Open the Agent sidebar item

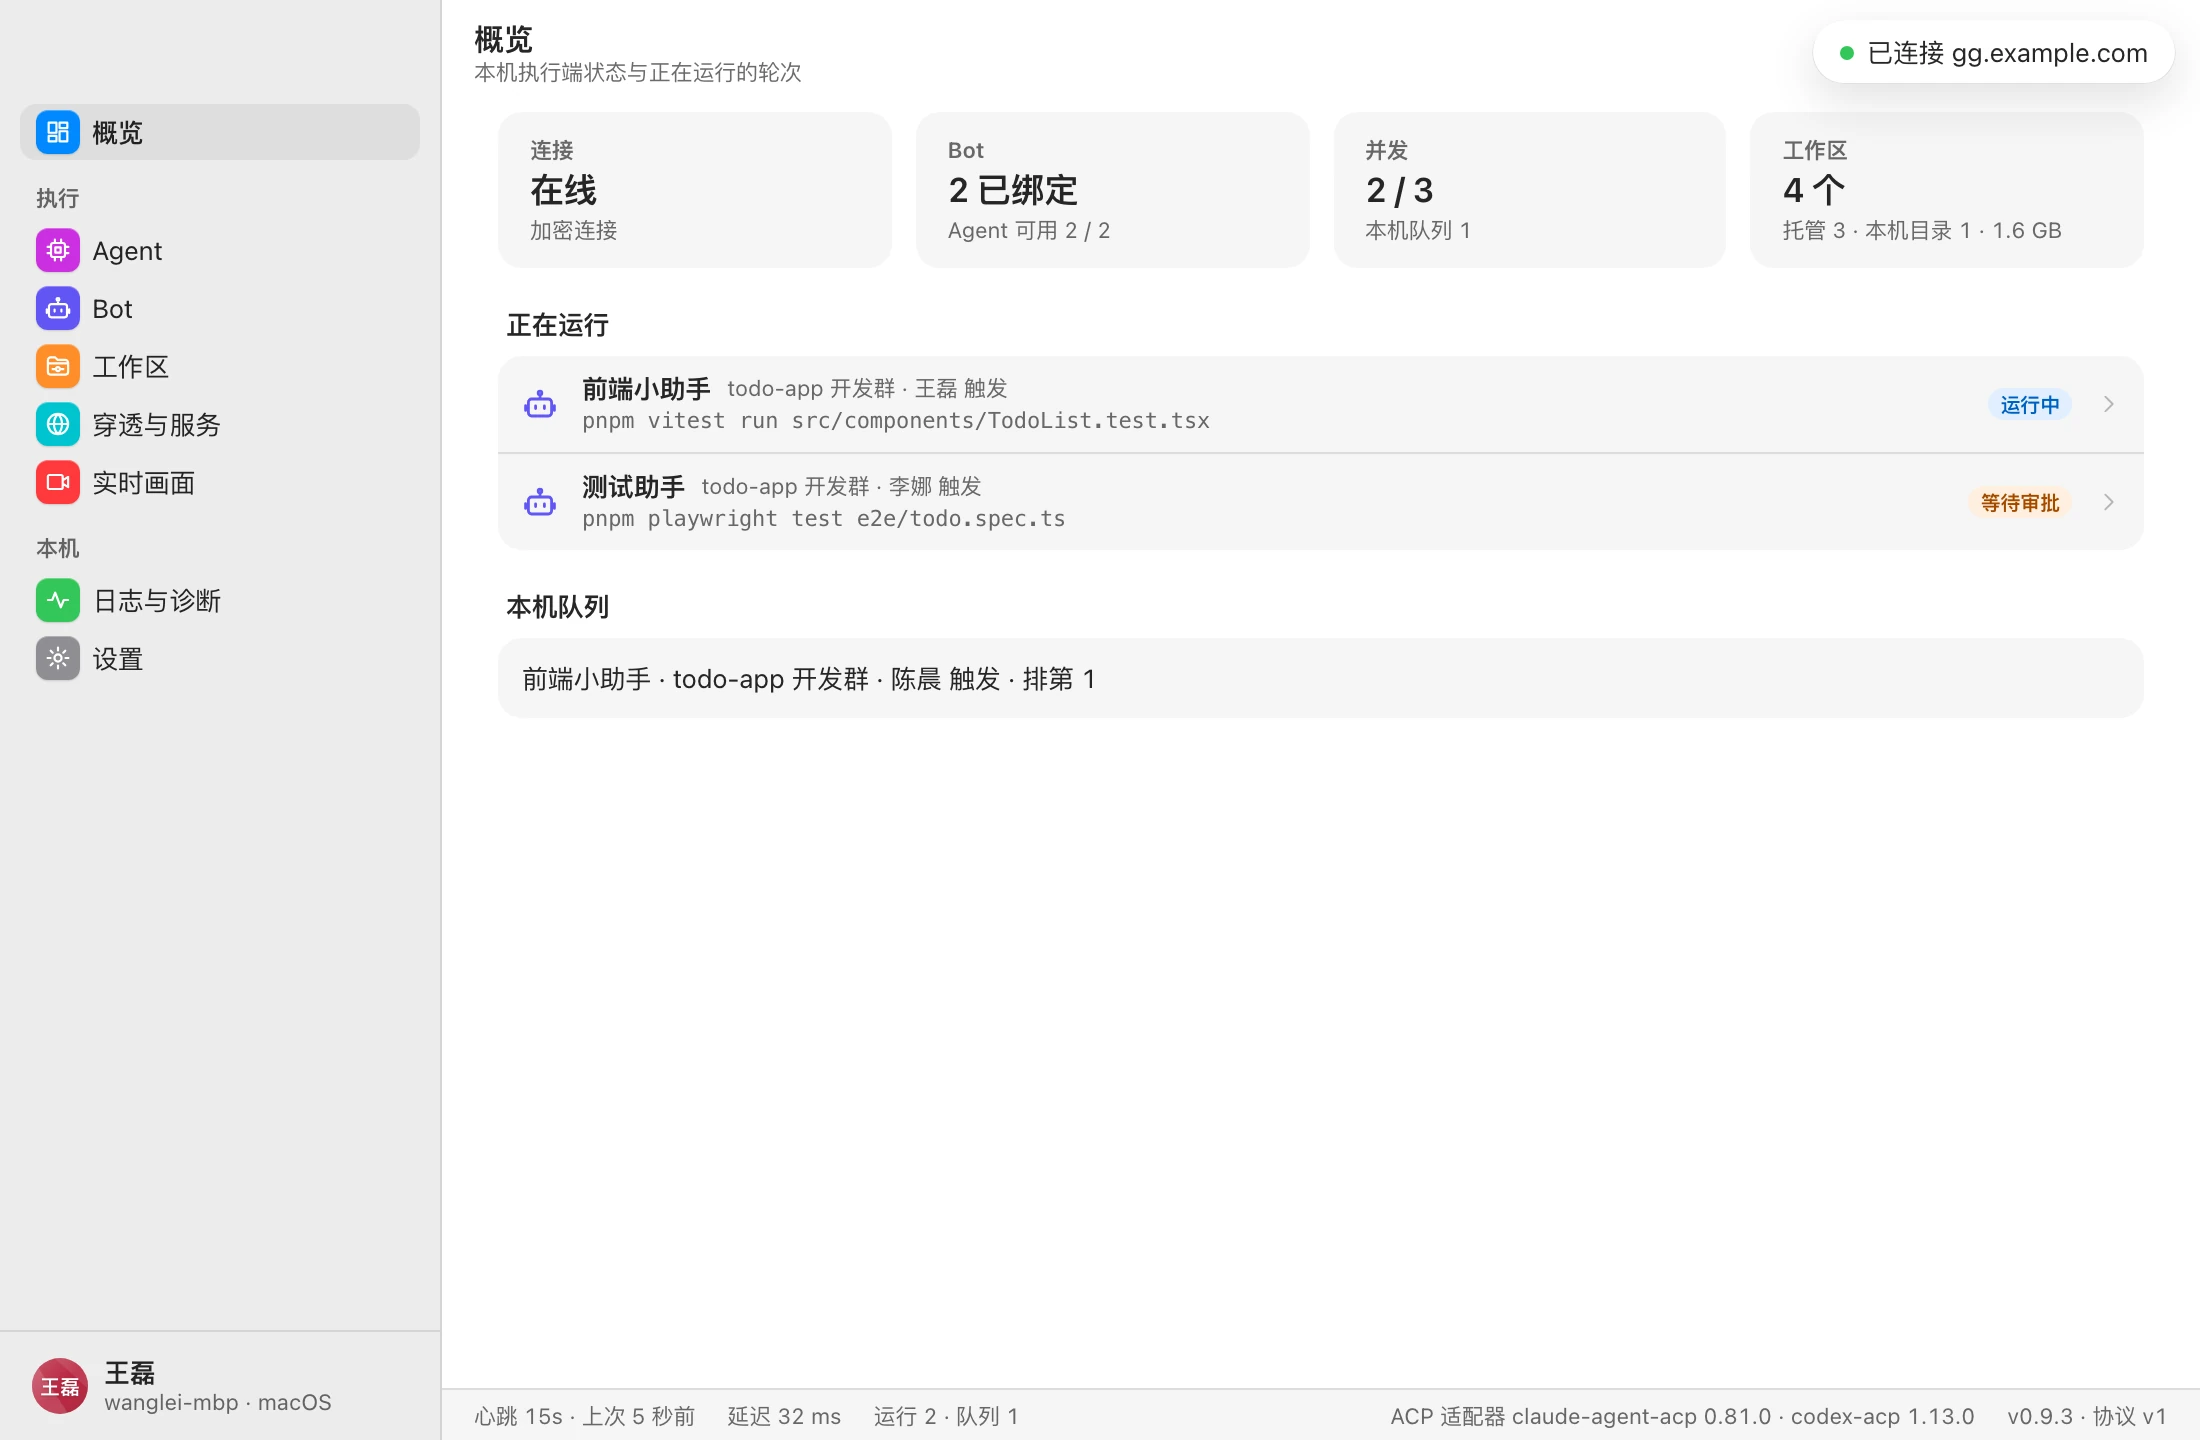coord(220,250)
